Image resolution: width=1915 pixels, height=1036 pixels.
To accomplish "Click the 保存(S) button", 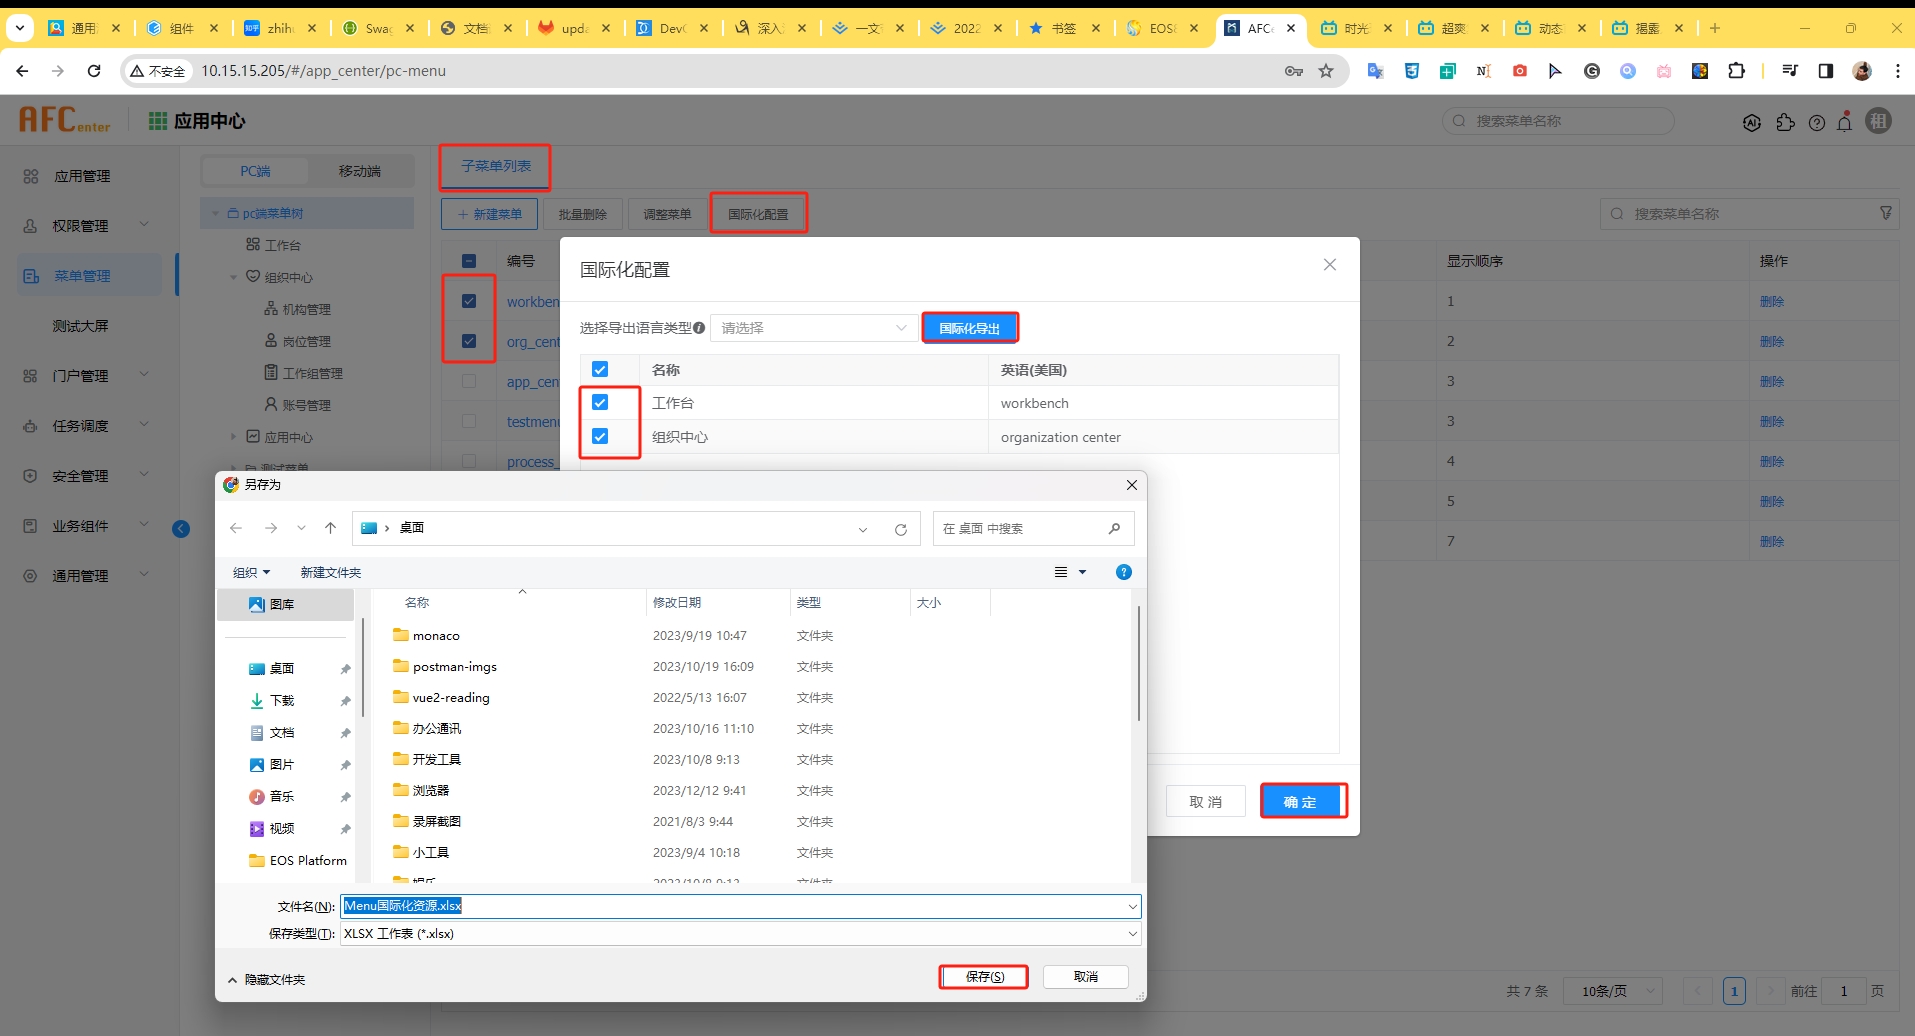I will 984,976.
